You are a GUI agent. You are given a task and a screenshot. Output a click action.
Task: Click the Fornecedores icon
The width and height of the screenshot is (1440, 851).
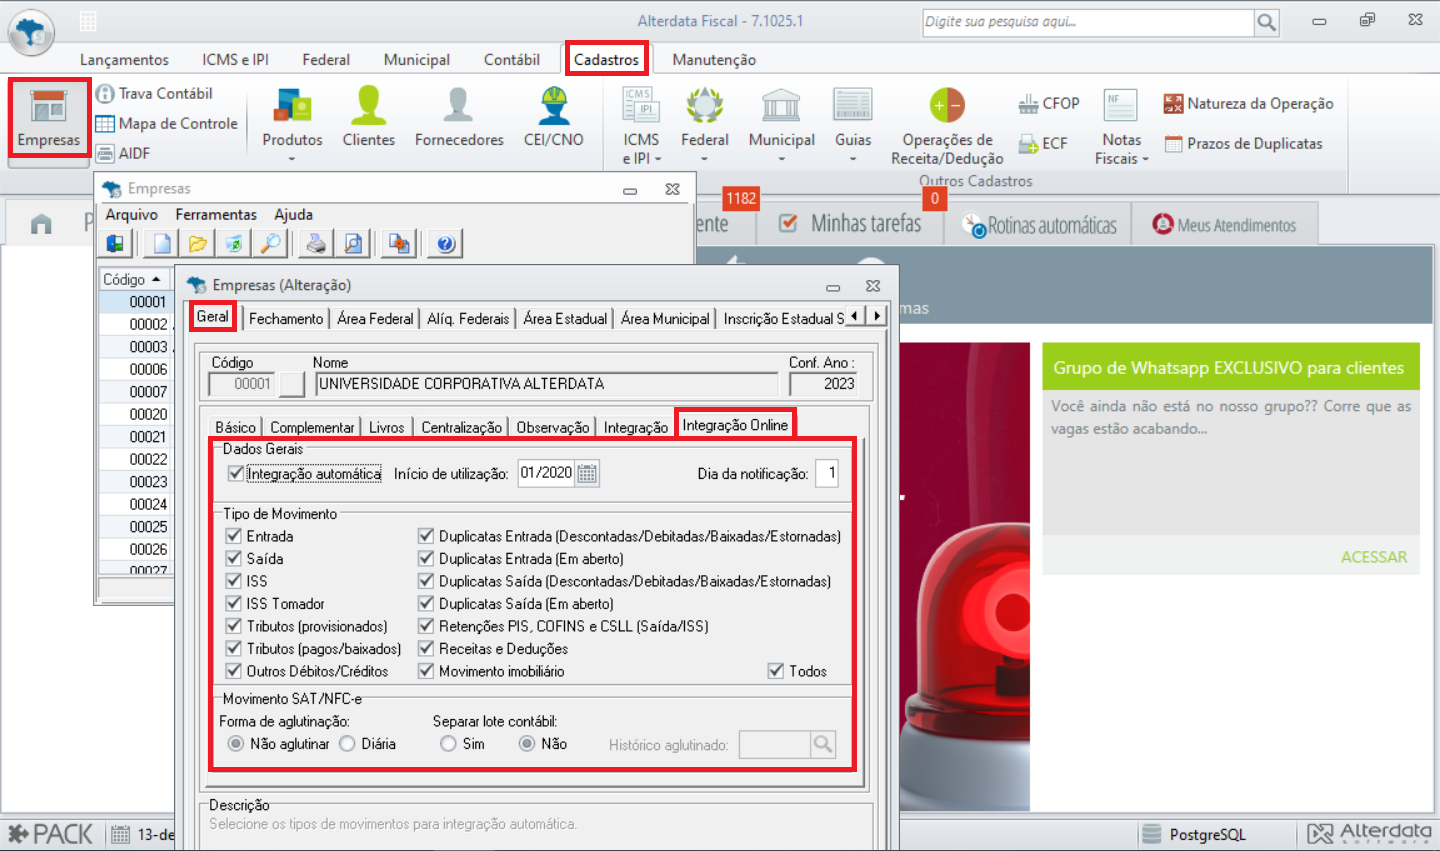pyautogui.click(x=459, y=118)
